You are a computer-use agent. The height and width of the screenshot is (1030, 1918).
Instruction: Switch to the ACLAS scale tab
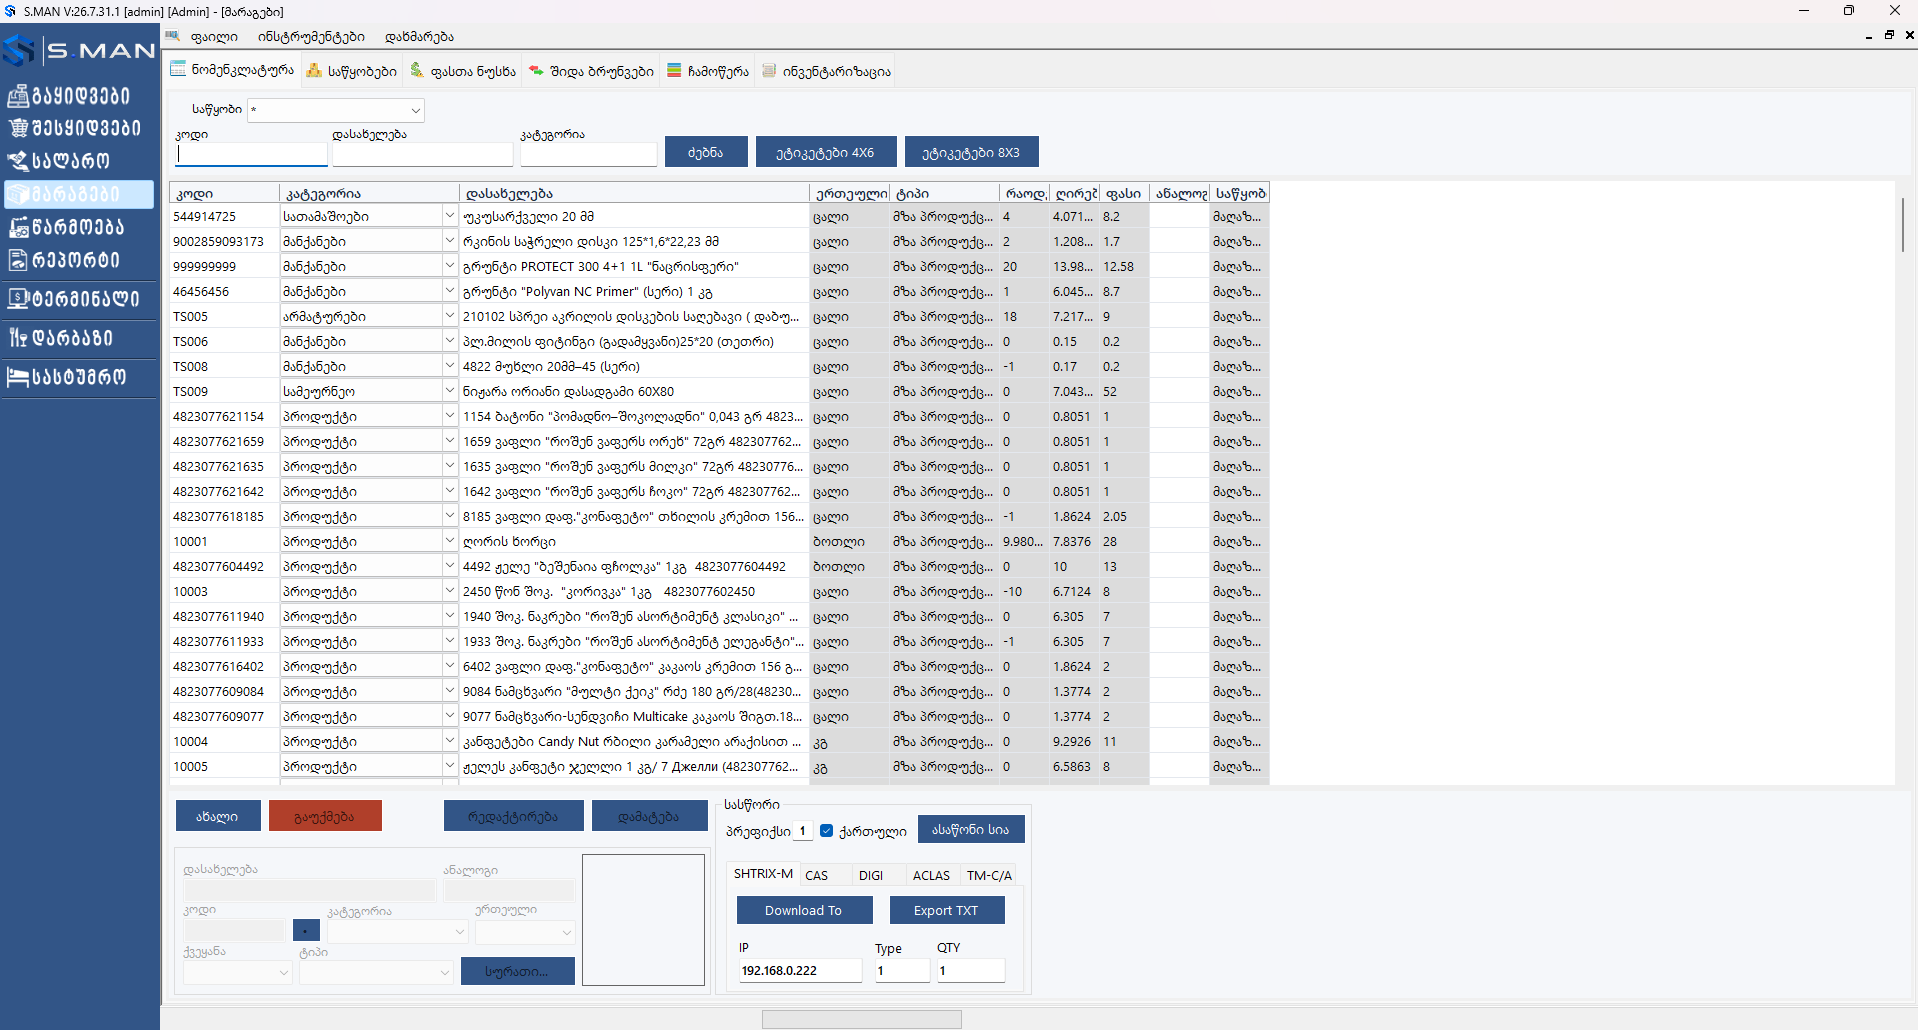tap(931, 875)
